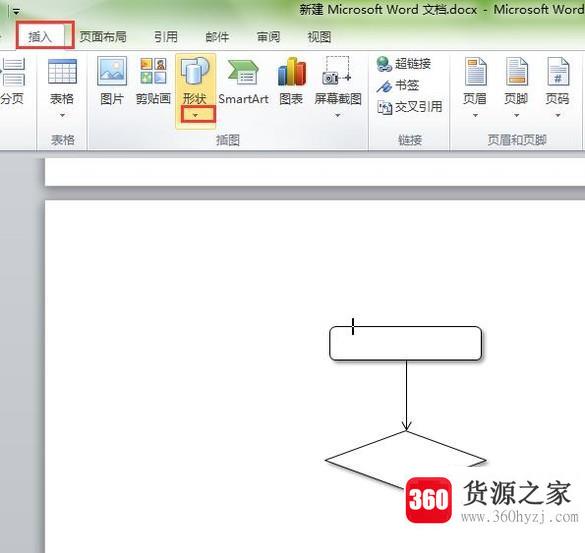This screenshot has width=585, height=553.
Task: Expand the 页脚 dropdown arrow
Action: (x=517, y=115)
